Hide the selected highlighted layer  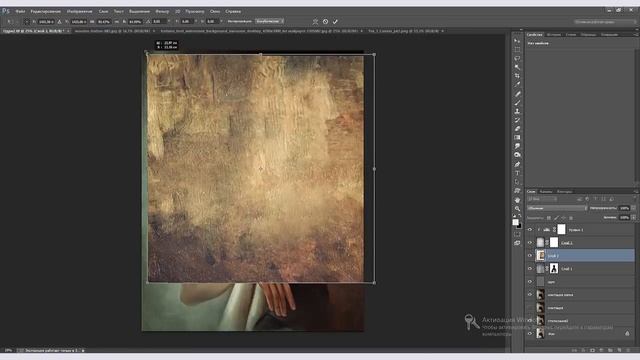pos(530,256)
